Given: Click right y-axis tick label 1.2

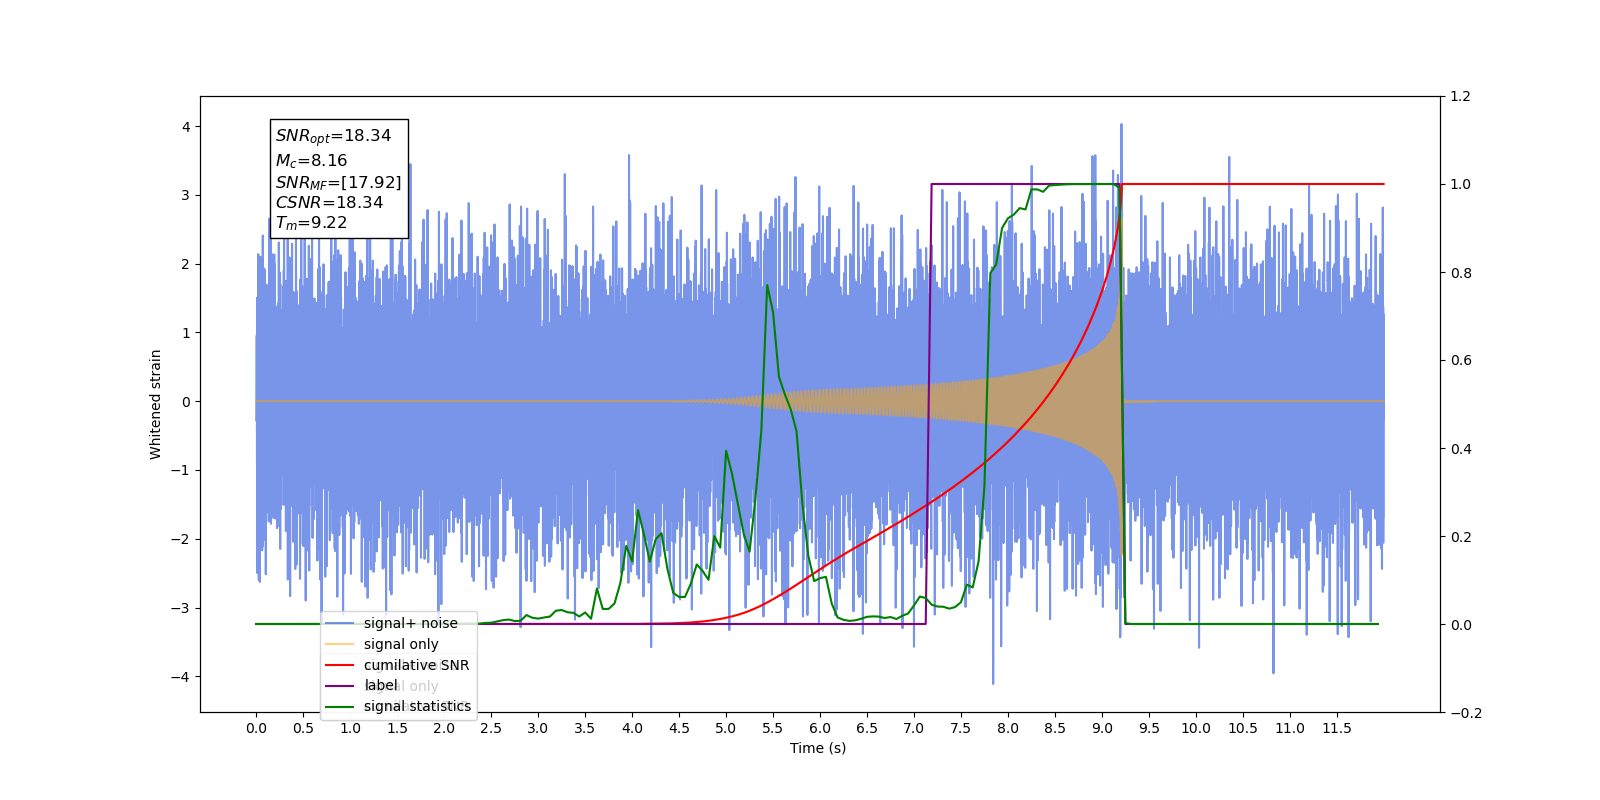Looking at the screenshot, I should point(1460,97).
